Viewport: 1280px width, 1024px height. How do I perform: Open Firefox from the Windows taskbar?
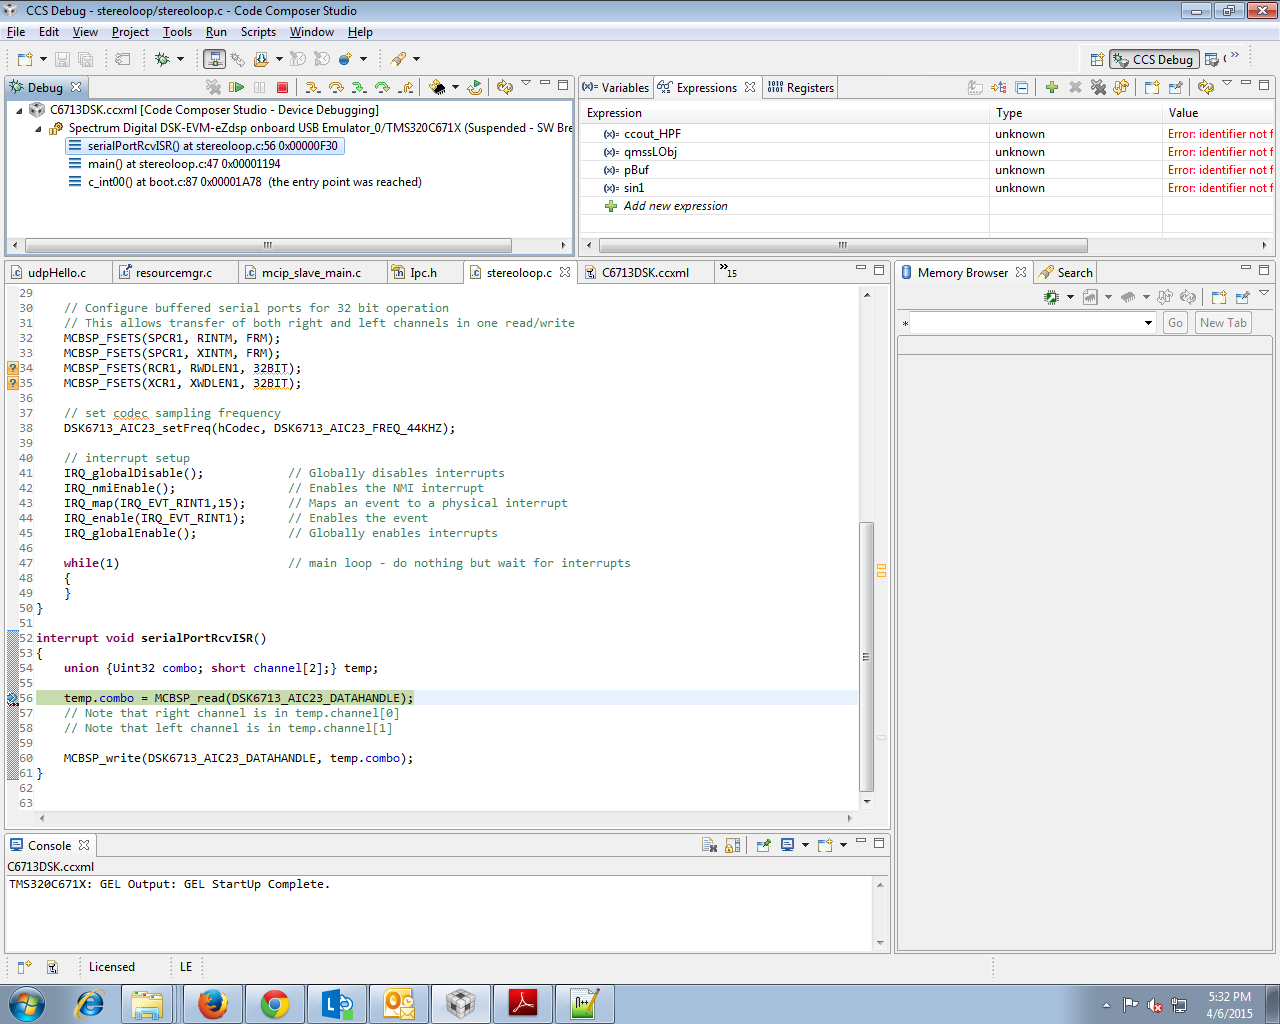point(212,1003)
